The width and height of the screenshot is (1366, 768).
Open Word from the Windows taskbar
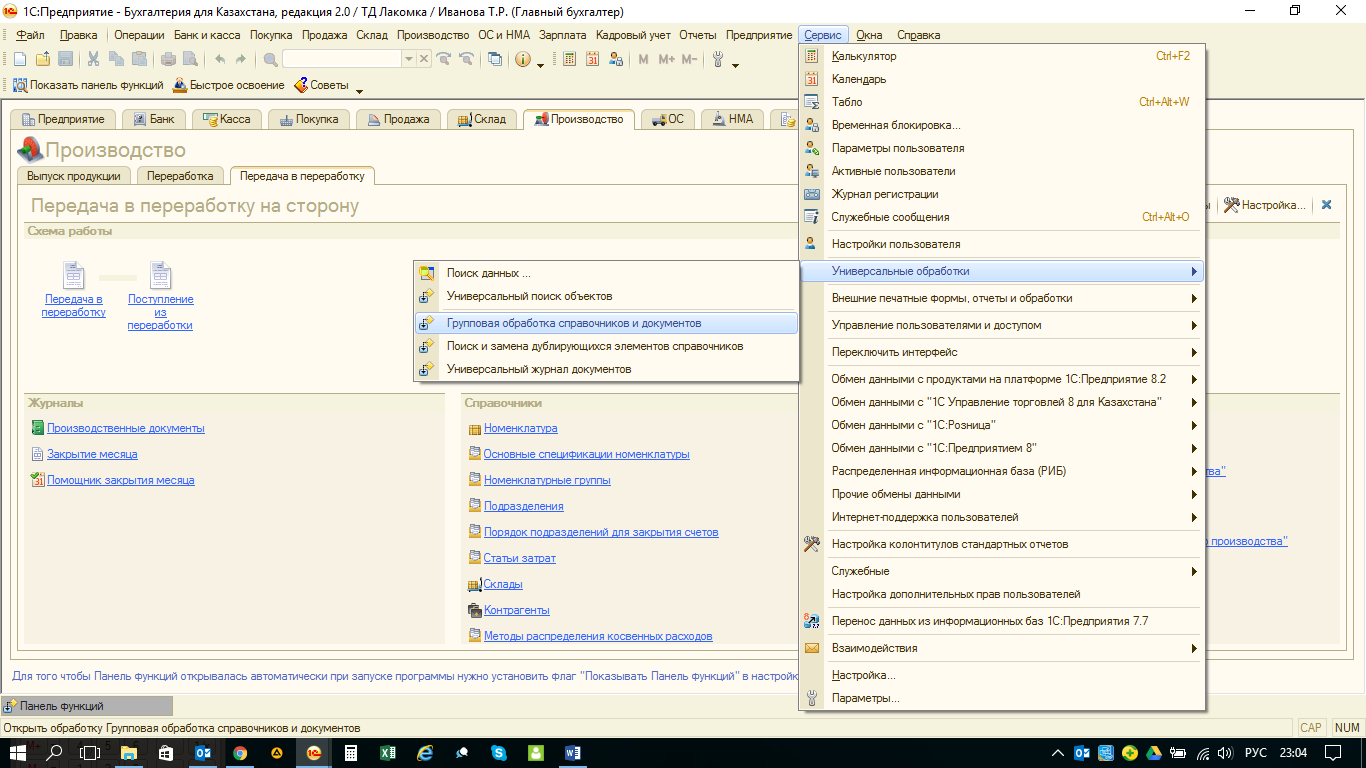pos(573,752)
